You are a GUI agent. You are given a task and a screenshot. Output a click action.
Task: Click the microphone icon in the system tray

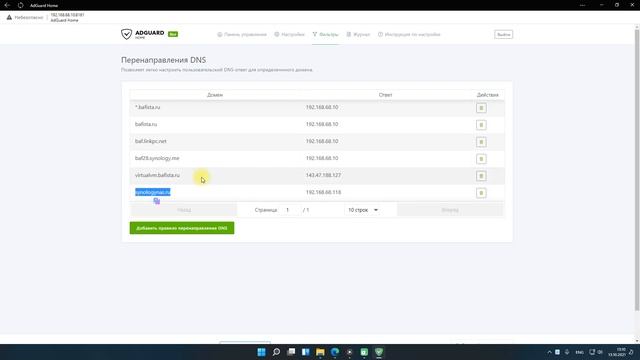pyautogui.click(x=567, y=352)
